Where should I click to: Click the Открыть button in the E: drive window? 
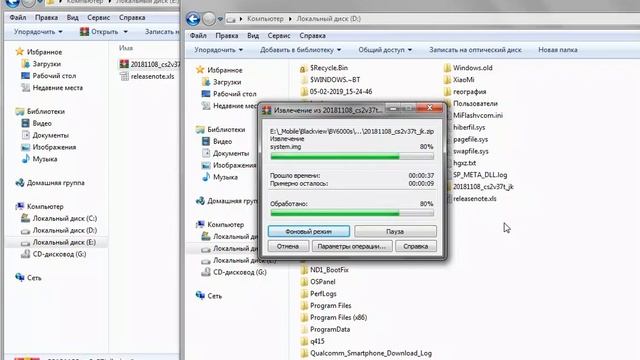99,31
